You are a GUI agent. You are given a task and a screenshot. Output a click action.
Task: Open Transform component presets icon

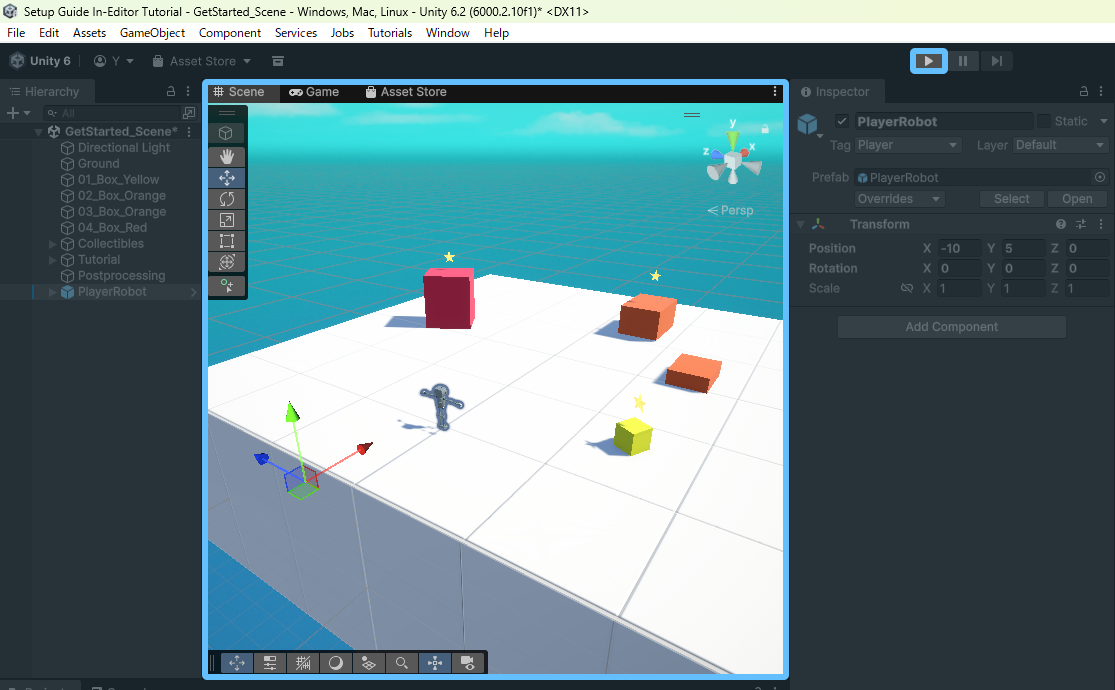pyautogui.click(x=1081, y=224)
